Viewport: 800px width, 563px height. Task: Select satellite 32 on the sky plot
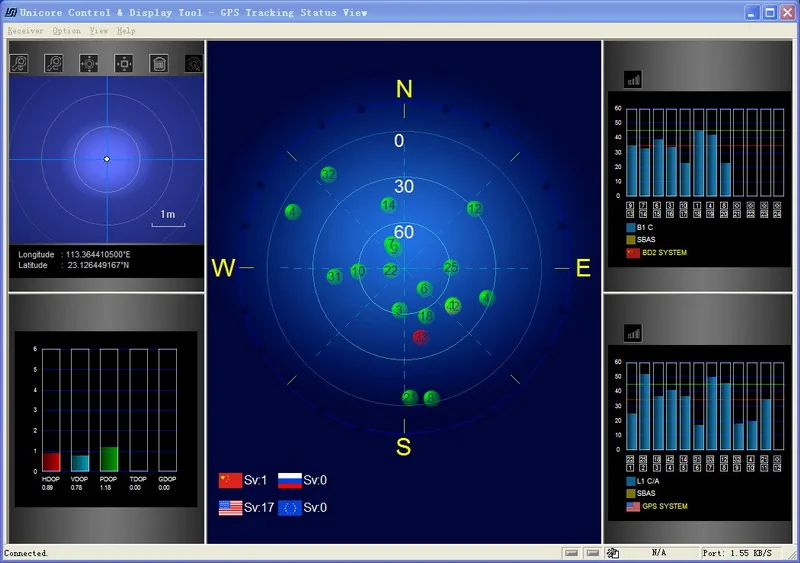328,174
